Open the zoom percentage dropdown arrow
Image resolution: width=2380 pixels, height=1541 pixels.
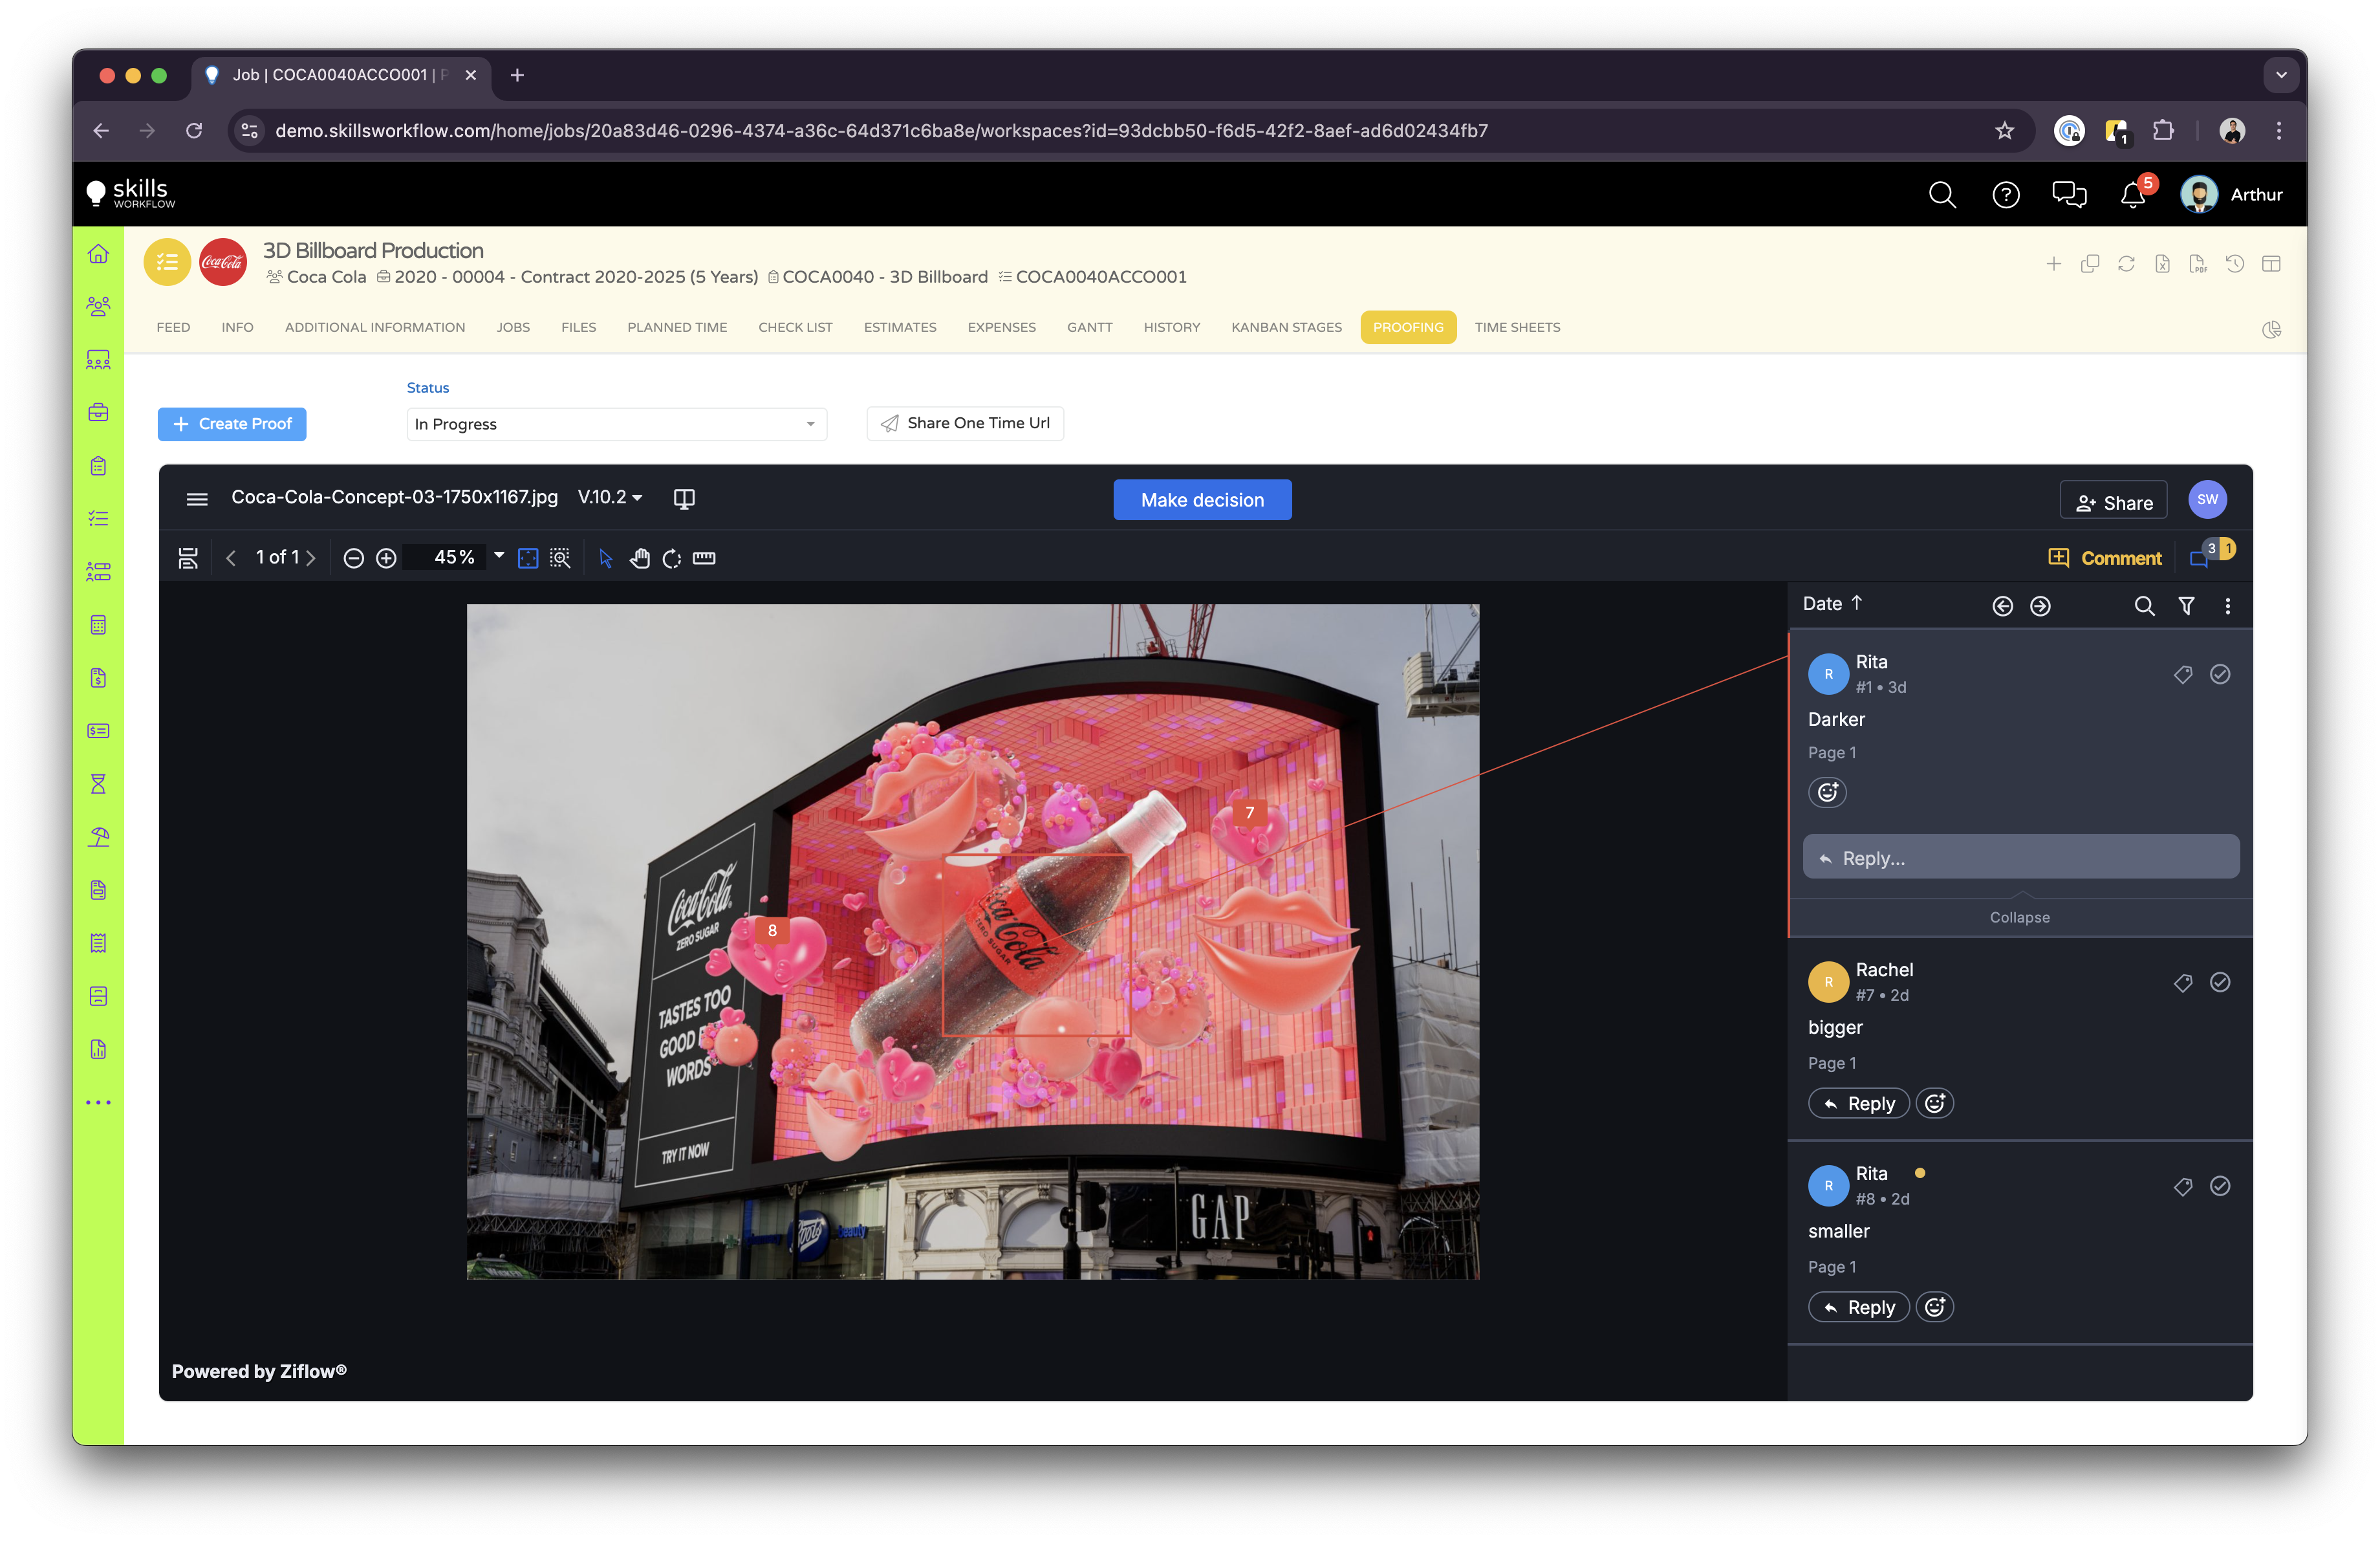pos(499,555)
